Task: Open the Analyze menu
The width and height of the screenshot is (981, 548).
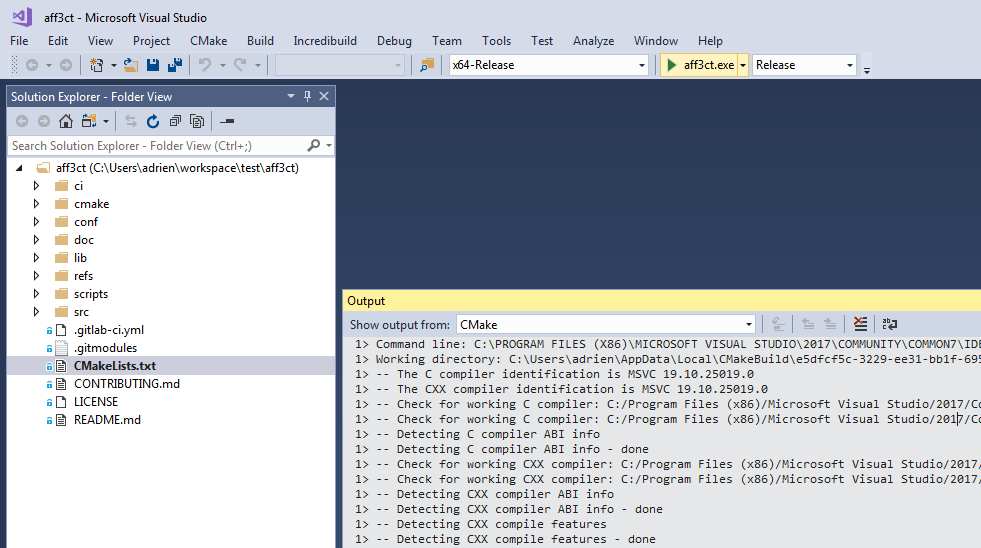Action: (593, 41)
